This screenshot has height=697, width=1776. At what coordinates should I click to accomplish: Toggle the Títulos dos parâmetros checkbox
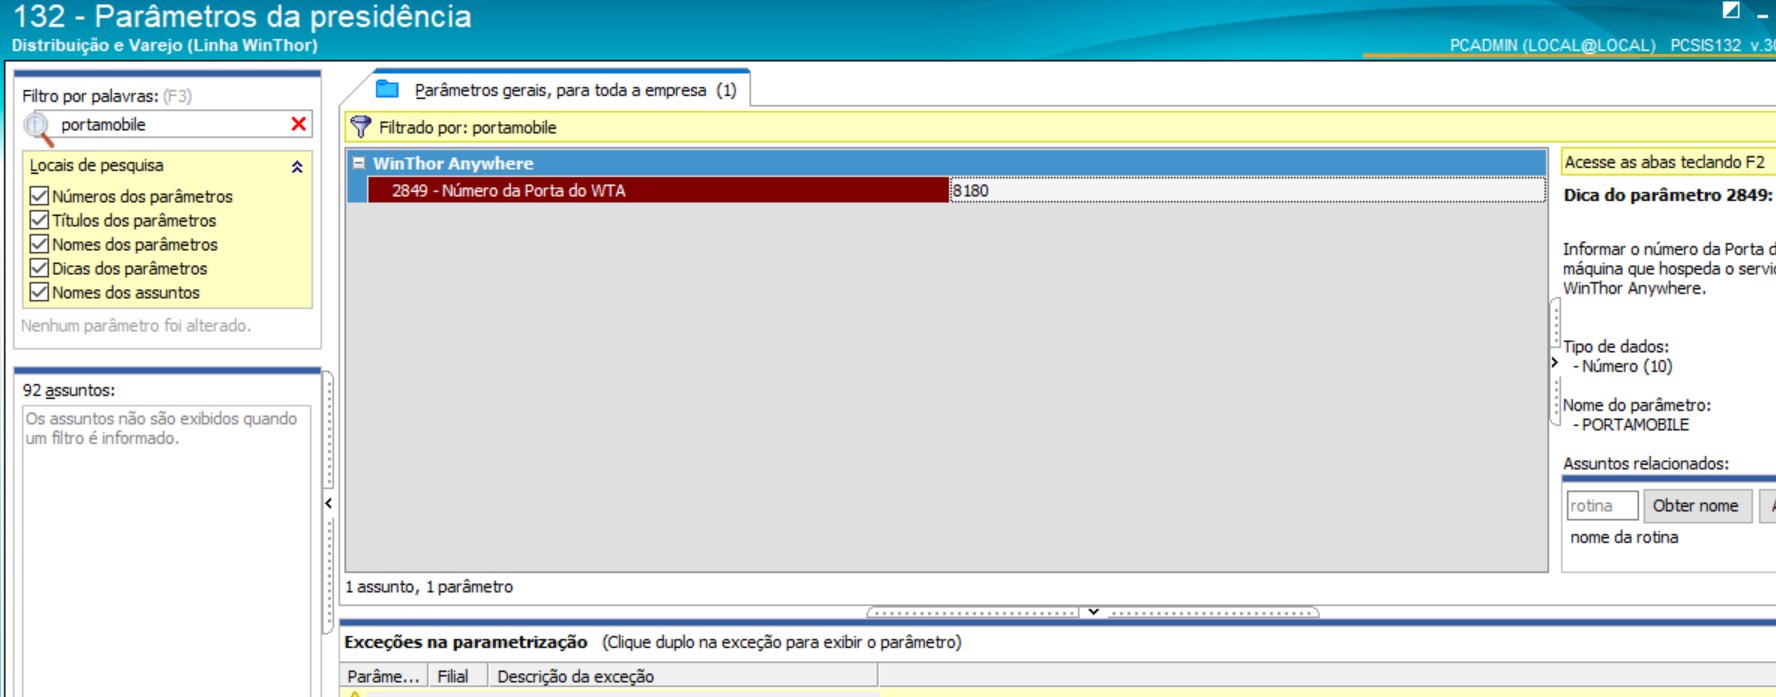point(39,220)
